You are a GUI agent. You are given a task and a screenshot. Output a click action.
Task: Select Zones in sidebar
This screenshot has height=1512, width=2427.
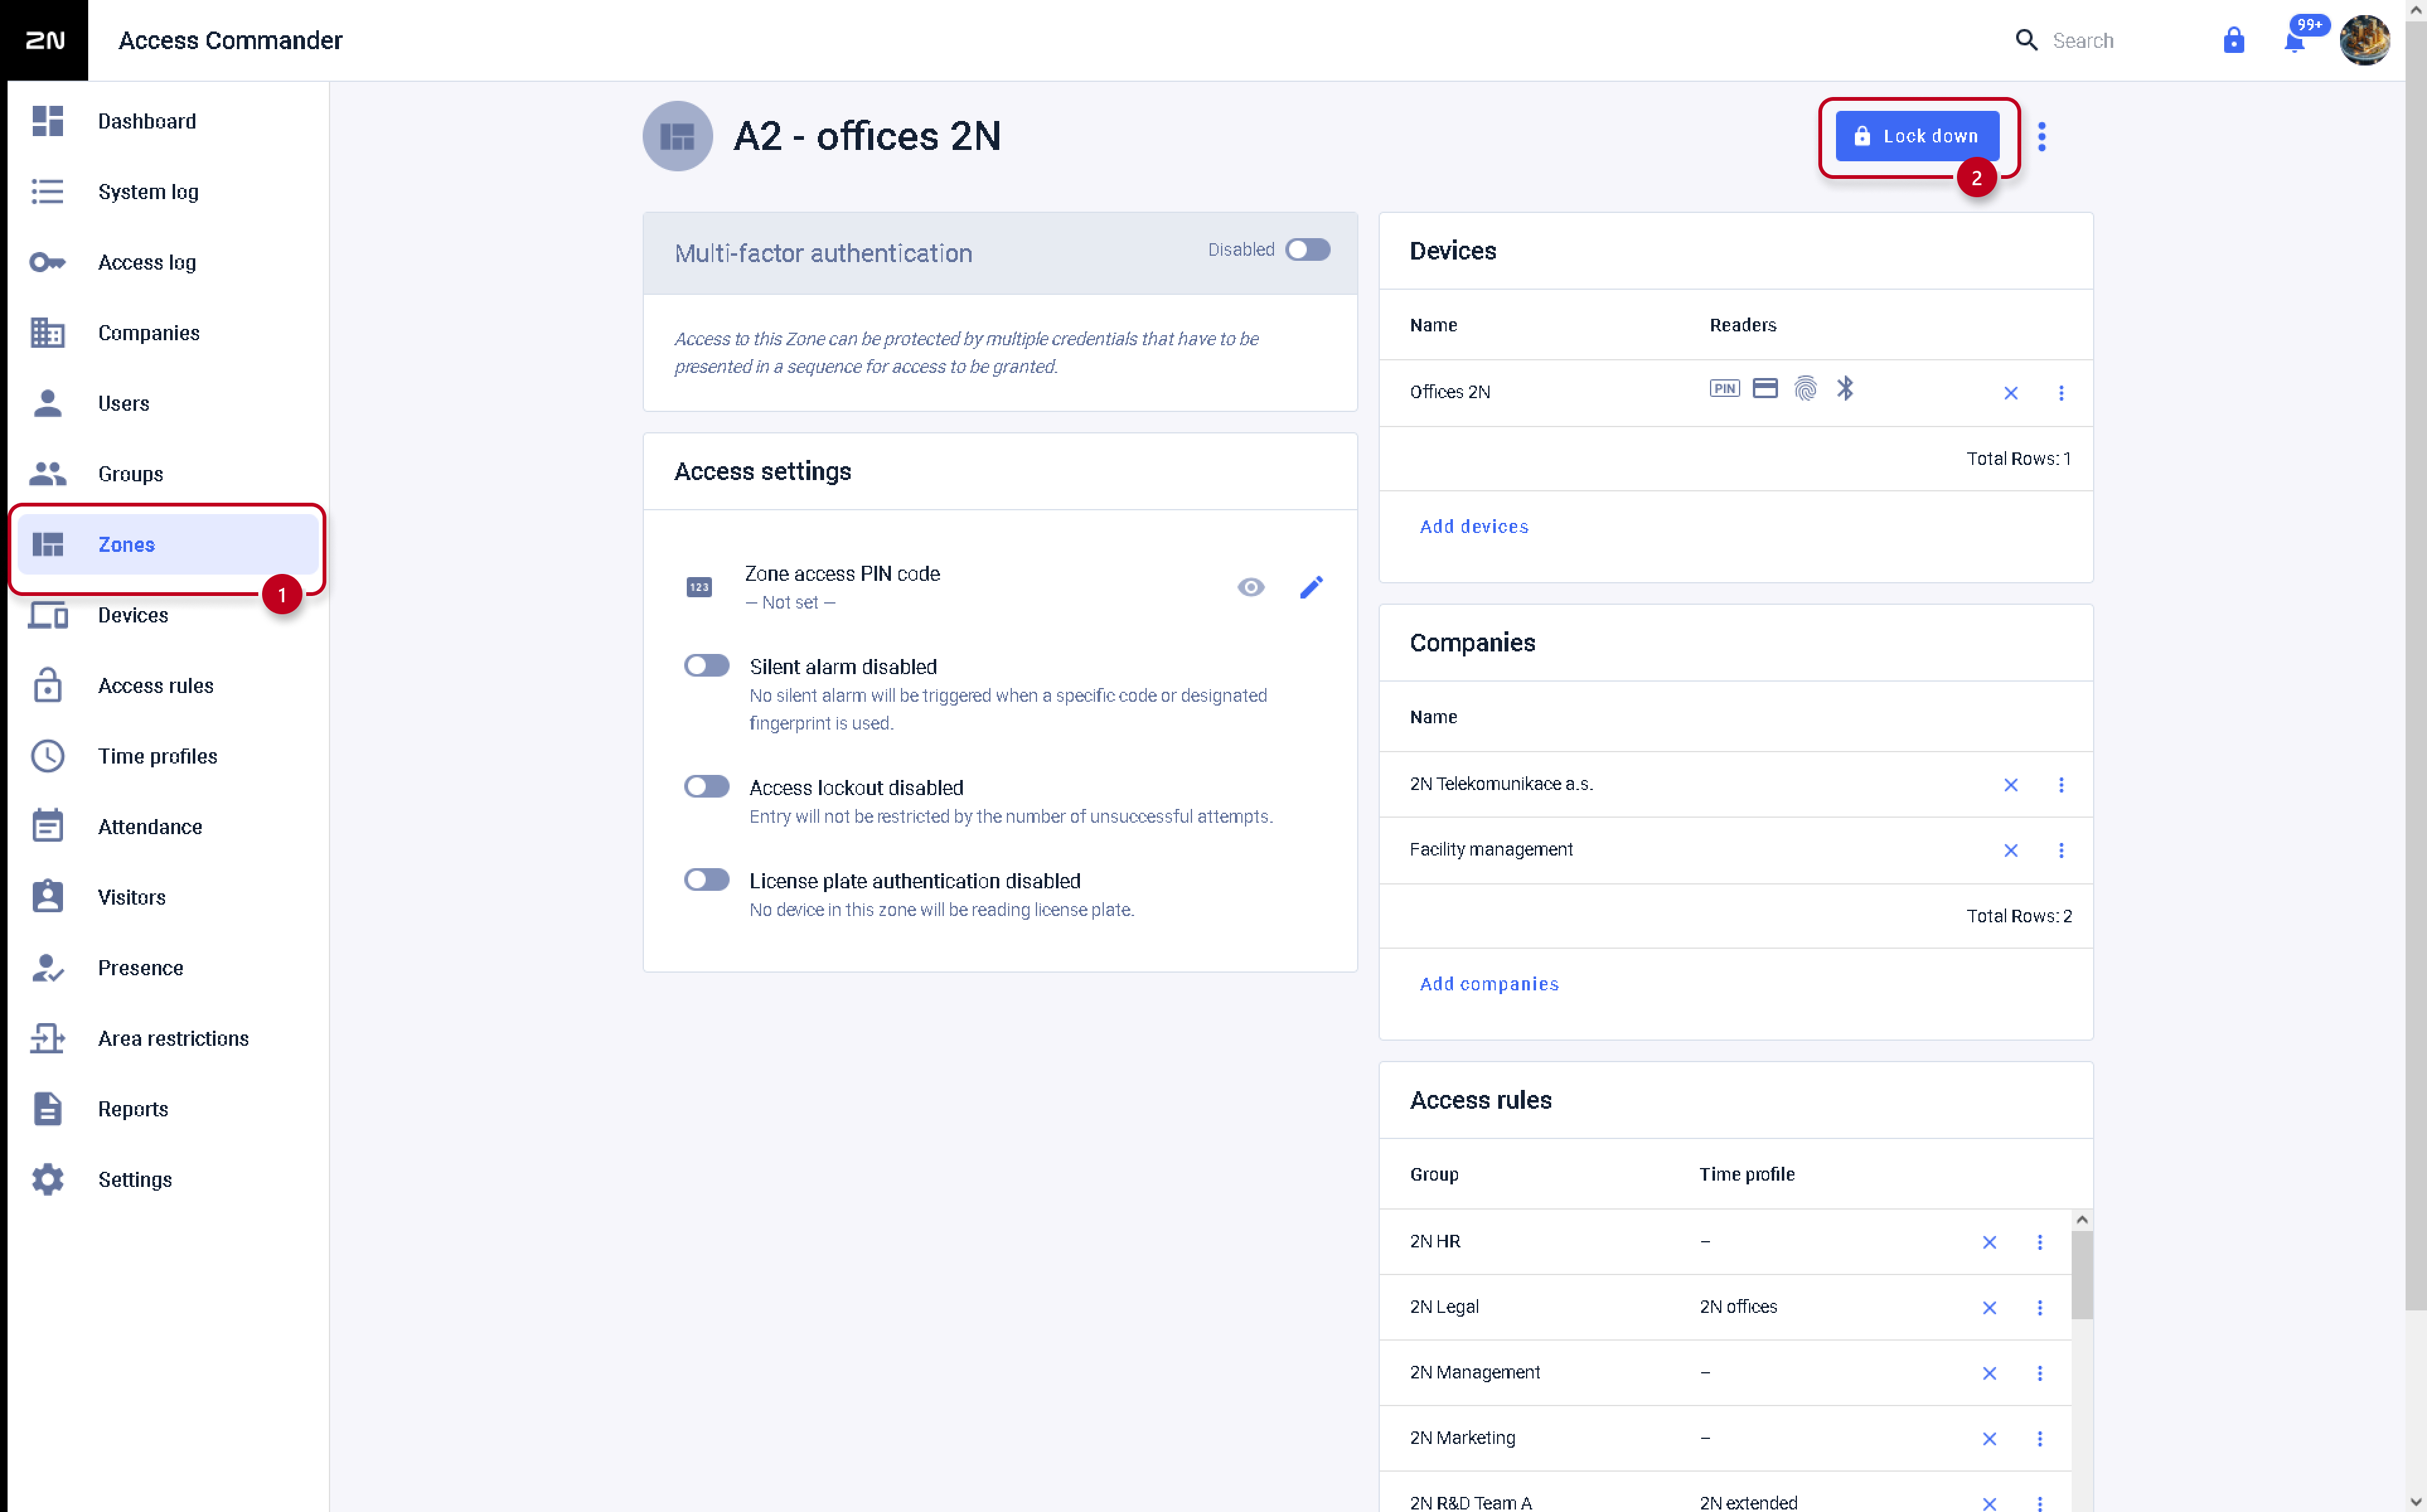[x=168, y=545]
